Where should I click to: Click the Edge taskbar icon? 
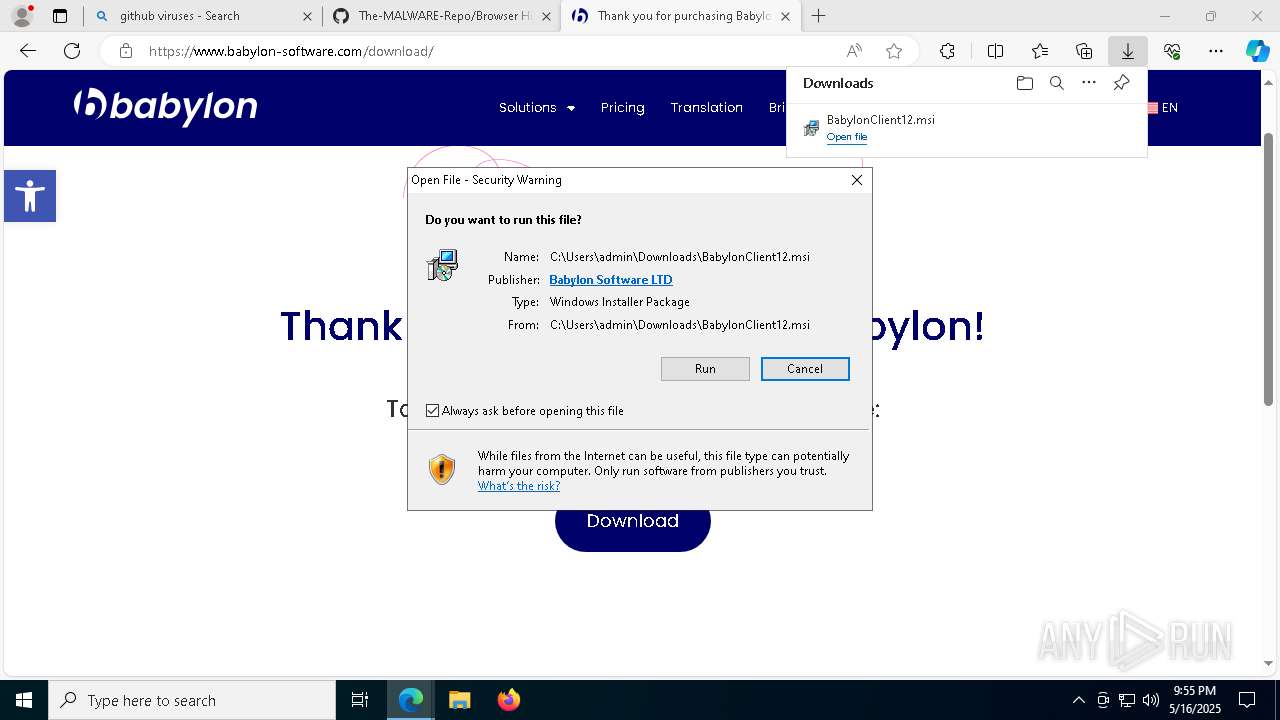click(411, 700)
